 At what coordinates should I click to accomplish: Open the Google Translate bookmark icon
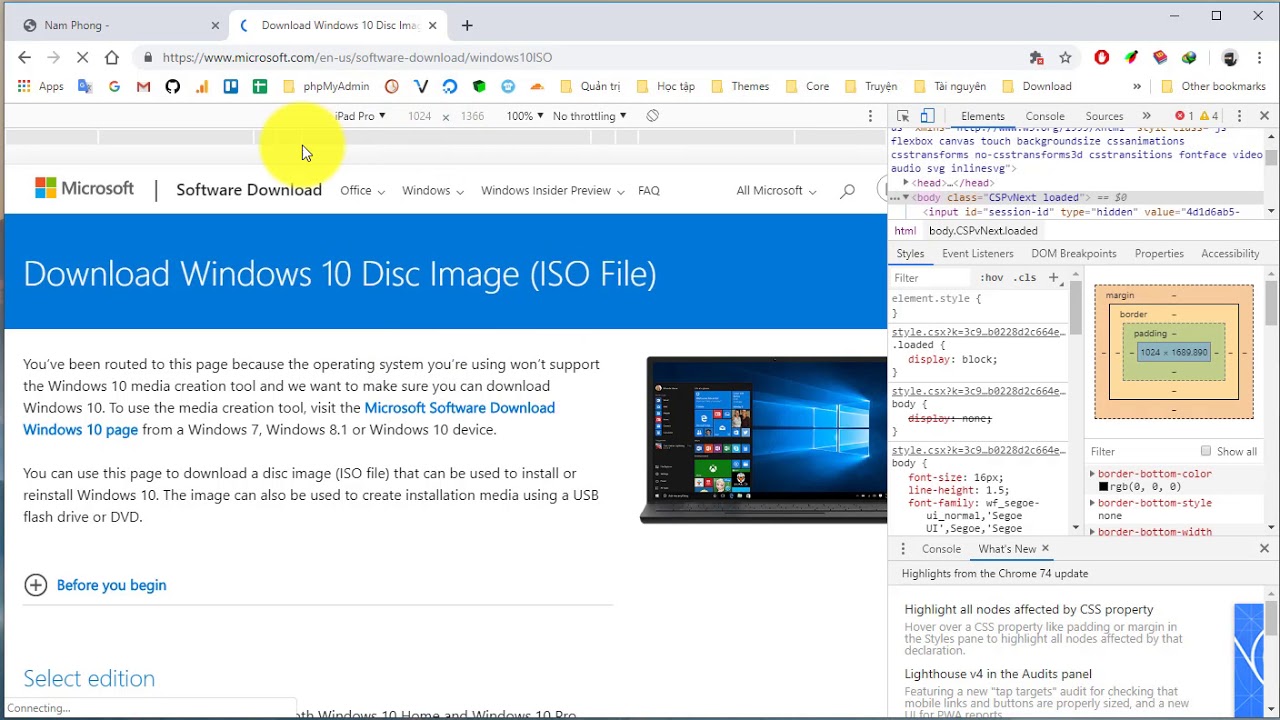(85, 86)
